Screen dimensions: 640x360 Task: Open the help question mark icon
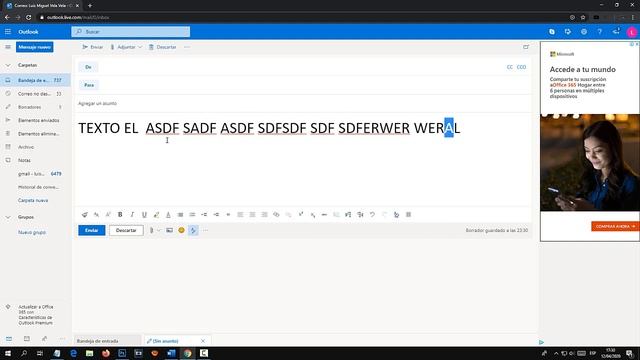click(600, 31)
